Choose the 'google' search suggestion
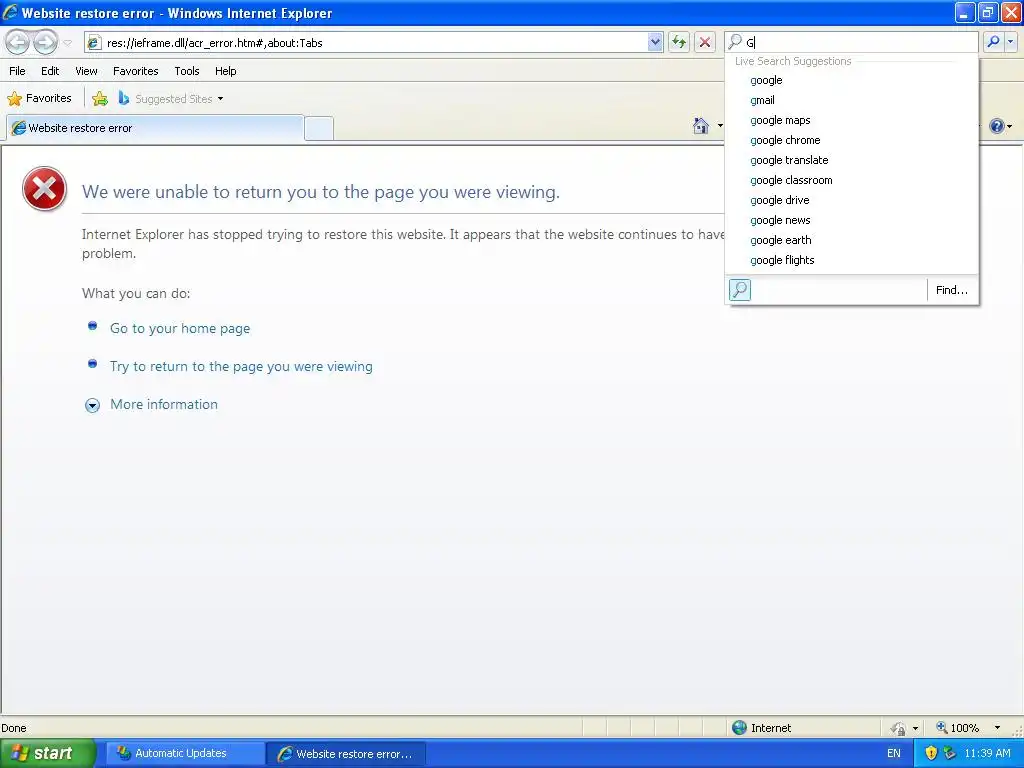Image resolution: width=1024 pixels, height=768 pixels. 852,80
